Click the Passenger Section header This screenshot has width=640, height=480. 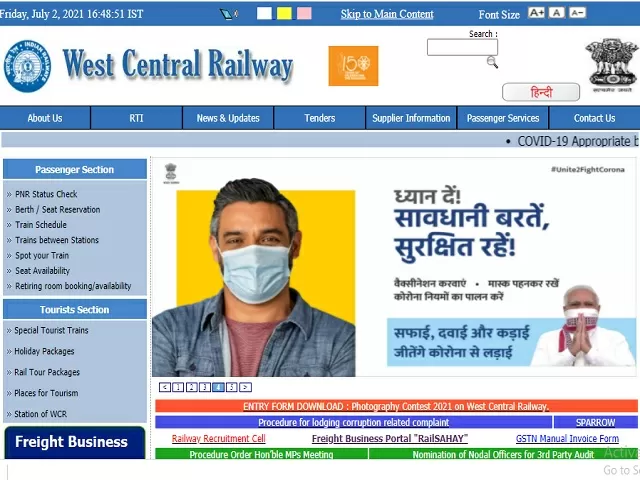pyautogui.click(x=75, y=169)
